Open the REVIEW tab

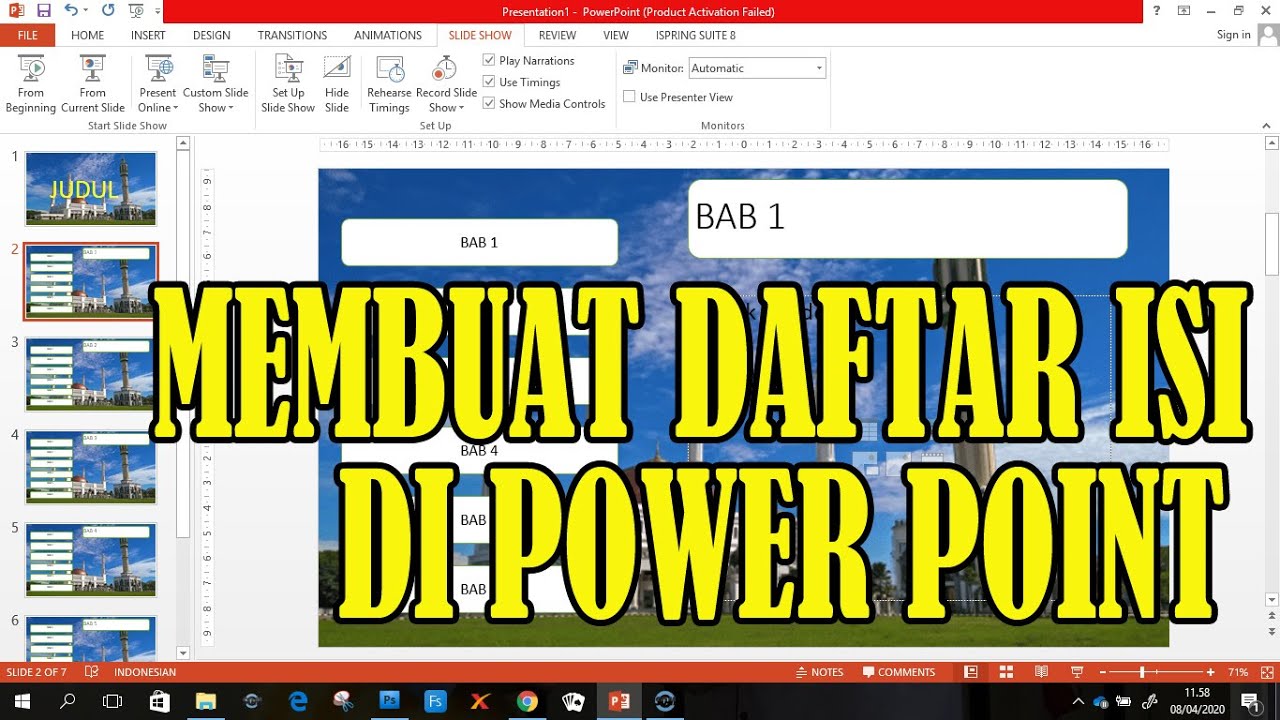pos(557,35)
